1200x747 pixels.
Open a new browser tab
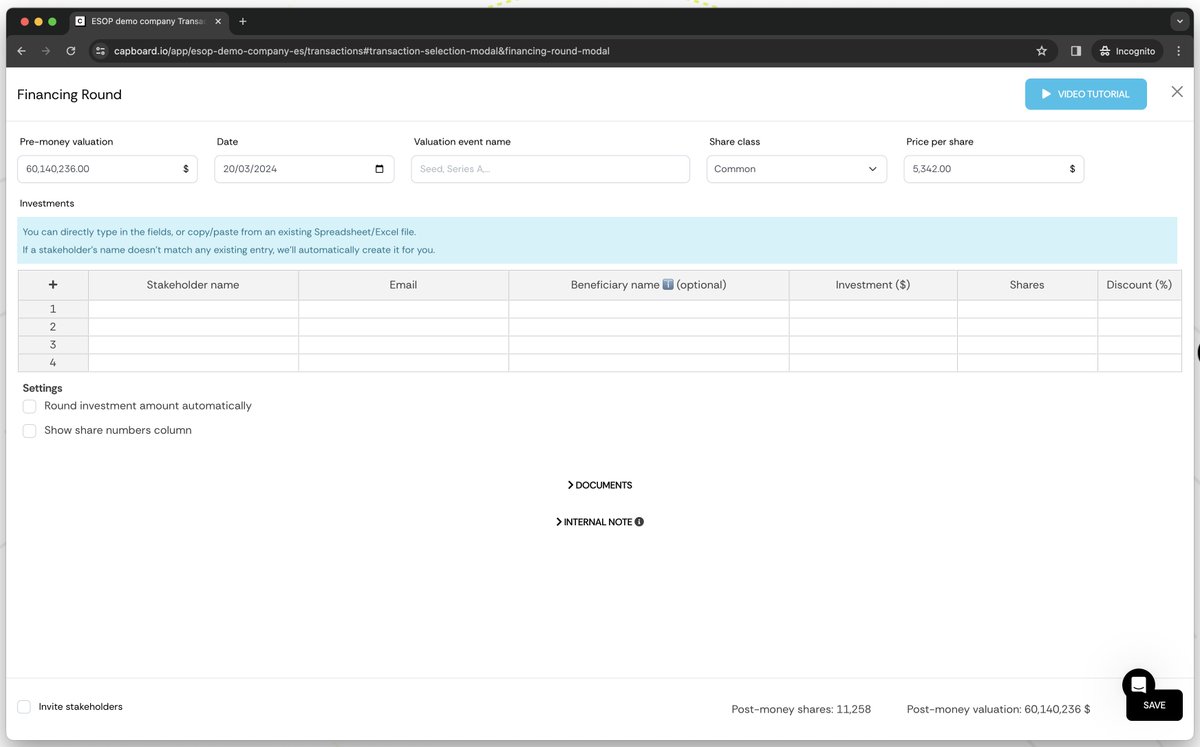(241, 20)
